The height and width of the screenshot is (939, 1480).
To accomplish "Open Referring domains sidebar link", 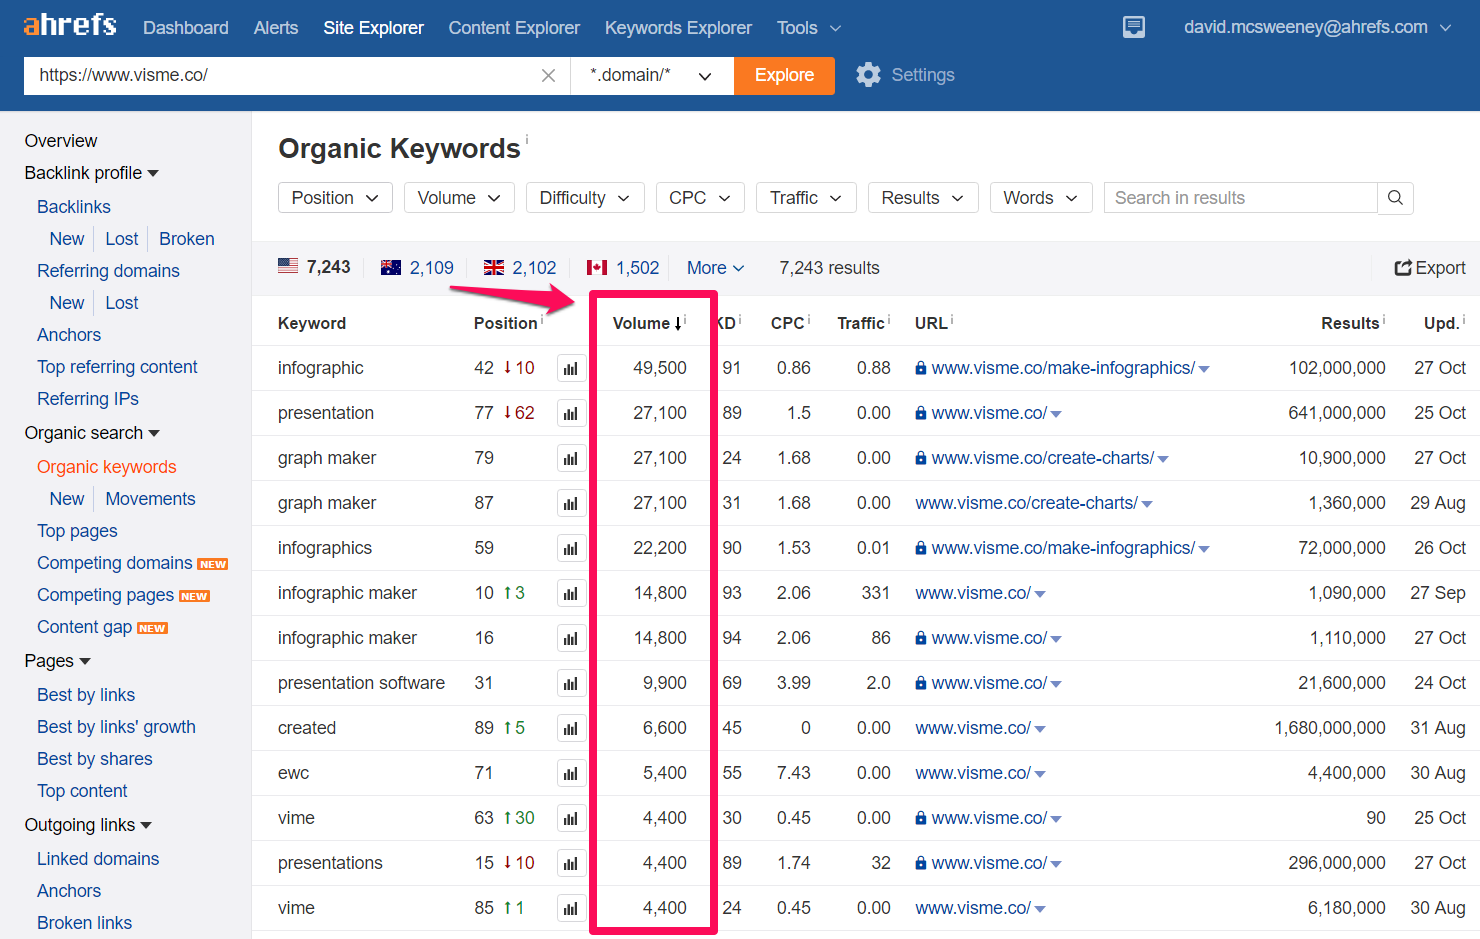I will coord(108,271).
